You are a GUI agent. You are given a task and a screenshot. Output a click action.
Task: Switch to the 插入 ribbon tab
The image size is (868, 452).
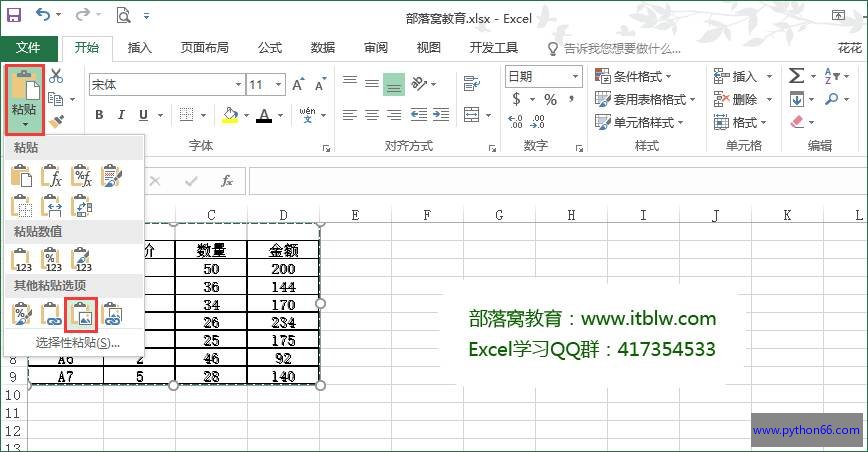(140, 47)
